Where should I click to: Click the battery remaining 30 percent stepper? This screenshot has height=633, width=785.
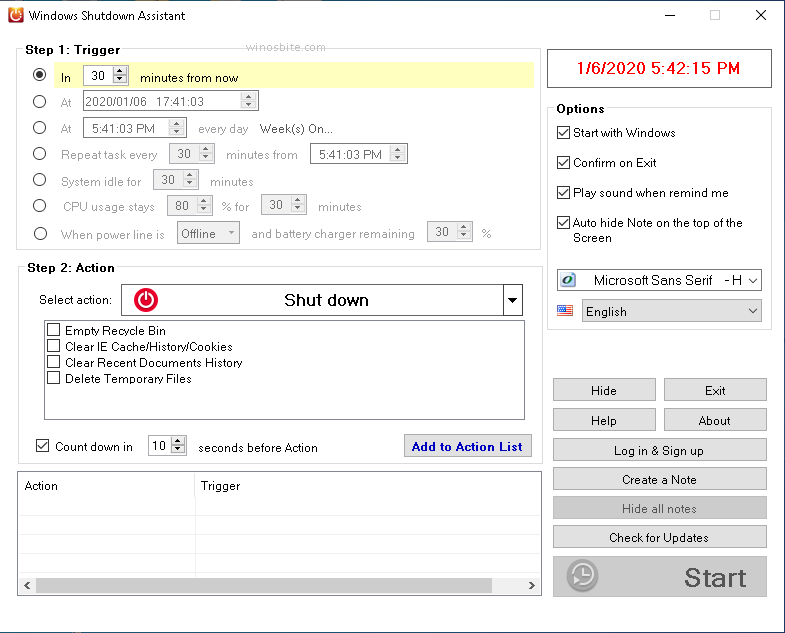pyautogui.click(x=464, y=231)
